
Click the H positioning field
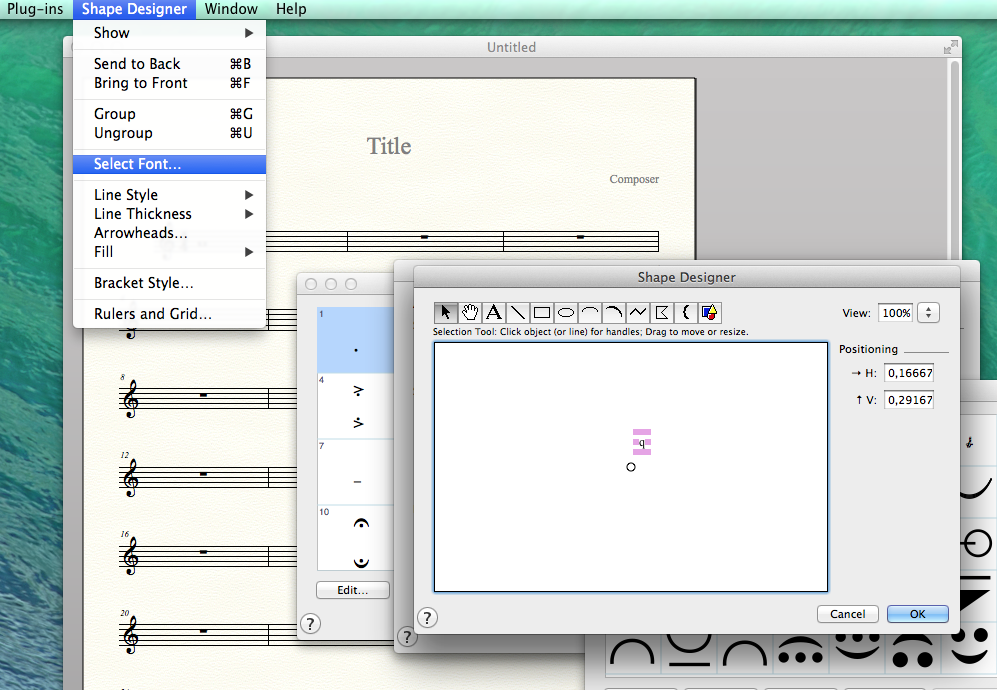tap(908, 373)
